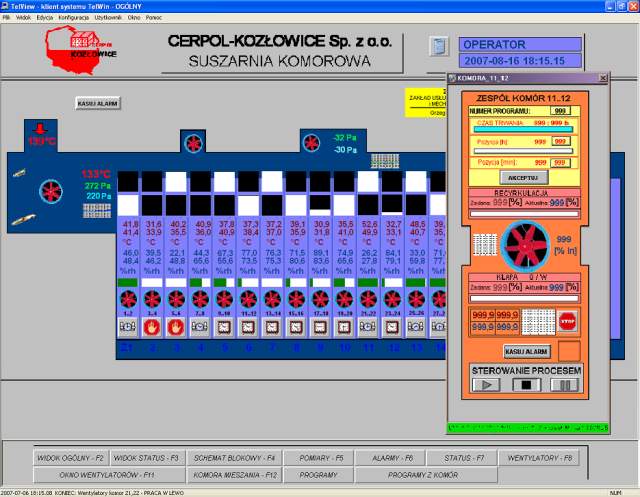The height and width of the screenshot is (497, 640).
Task: Open the chart icon for chambers 23..24
Action: click(392, 327)
